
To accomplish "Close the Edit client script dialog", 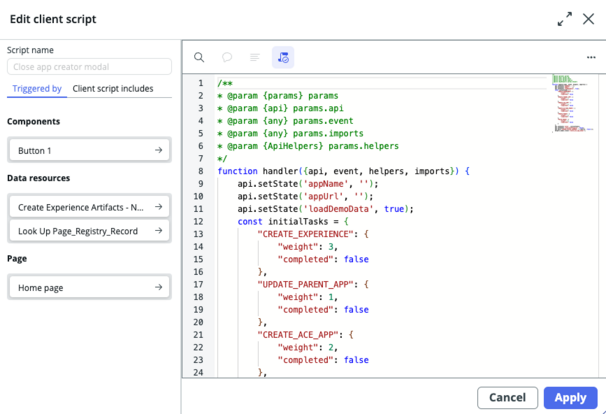I will [x=588, y=19].
